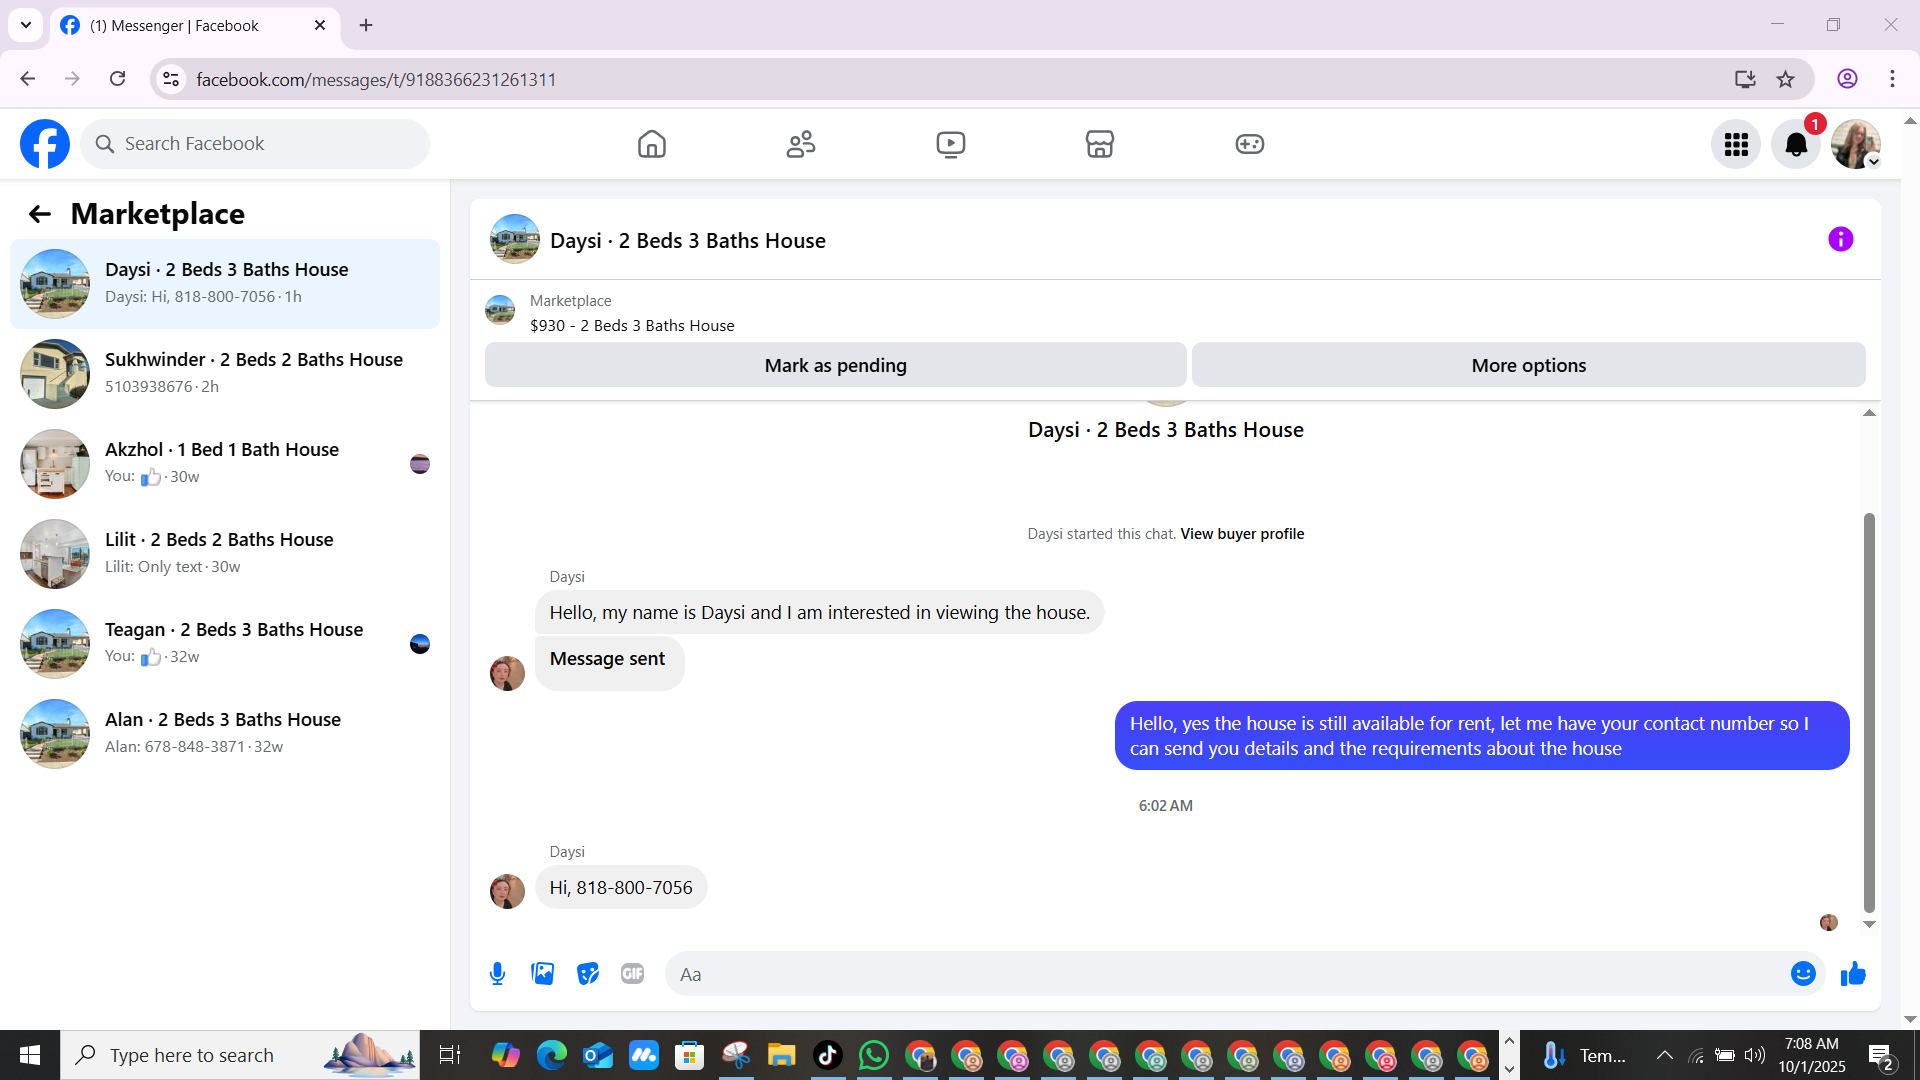The height and width of the screenshot is (1080, 1920).
Task: Click the chat vertical scrollbar thumb
Action: click(x=1869, y=712)
